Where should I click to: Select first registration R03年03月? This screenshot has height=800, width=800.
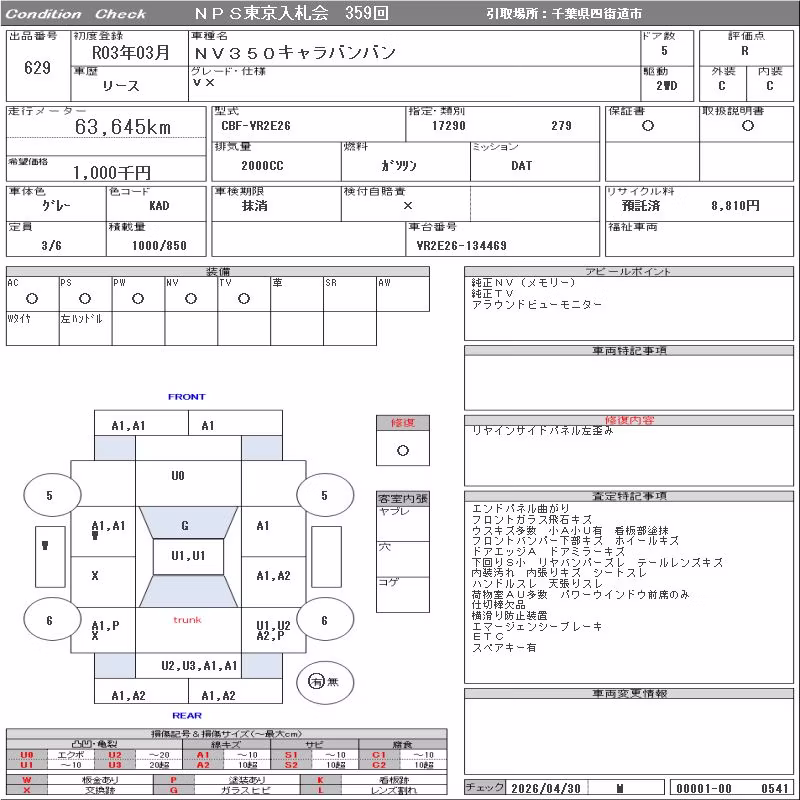coord(131,52)
